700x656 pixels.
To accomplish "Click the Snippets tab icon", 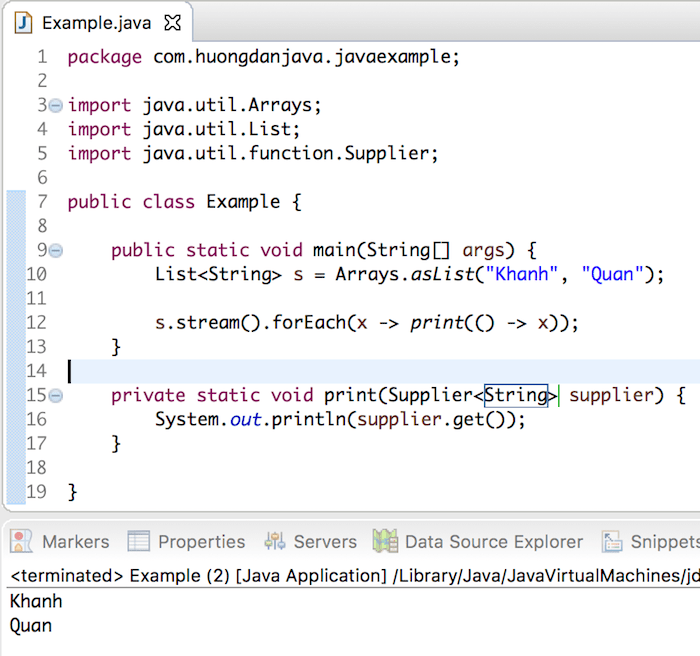I will [612, 541].
